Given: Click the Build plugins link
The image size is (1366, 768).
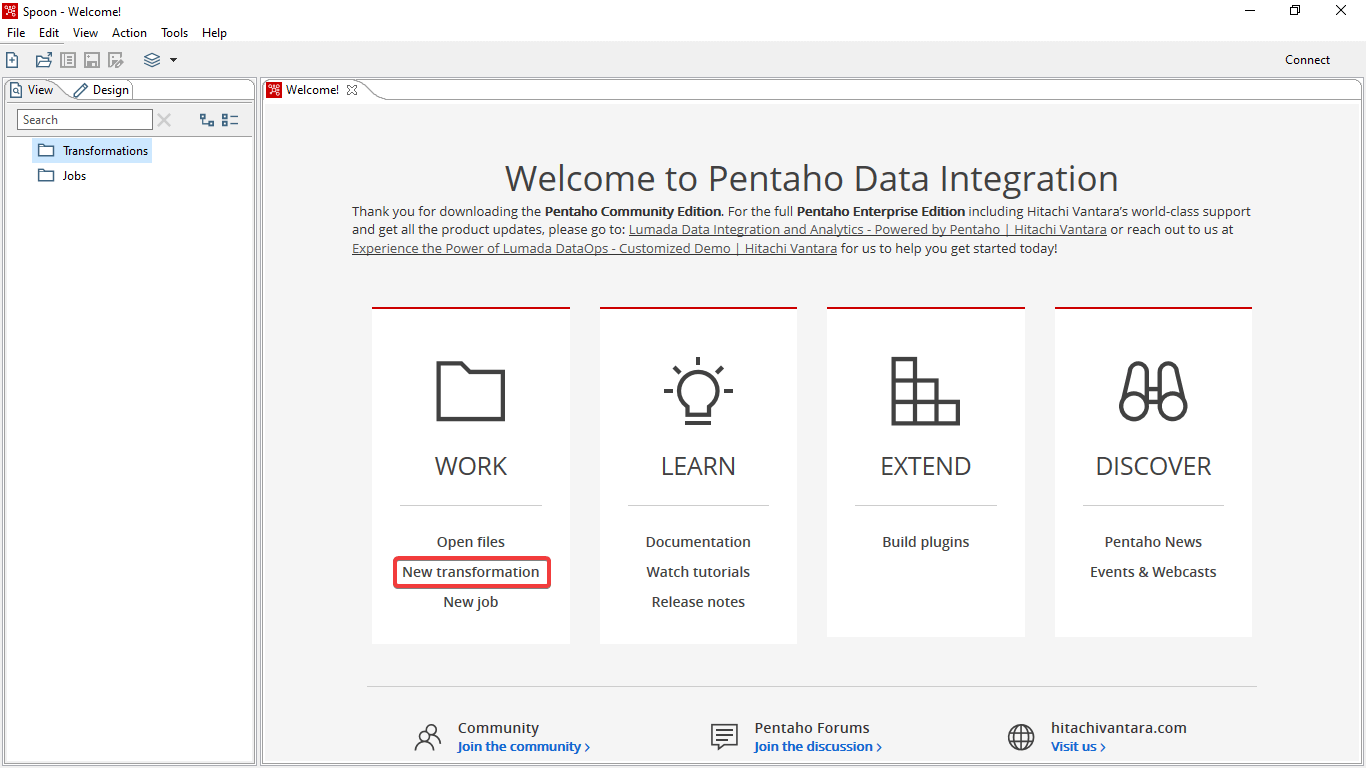Looking at the screenshot, I should coord(926,542).
